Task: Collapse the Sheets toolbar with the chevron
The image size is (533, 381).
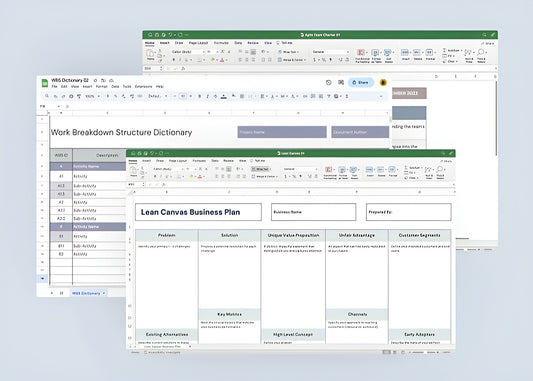Action: 381,97
